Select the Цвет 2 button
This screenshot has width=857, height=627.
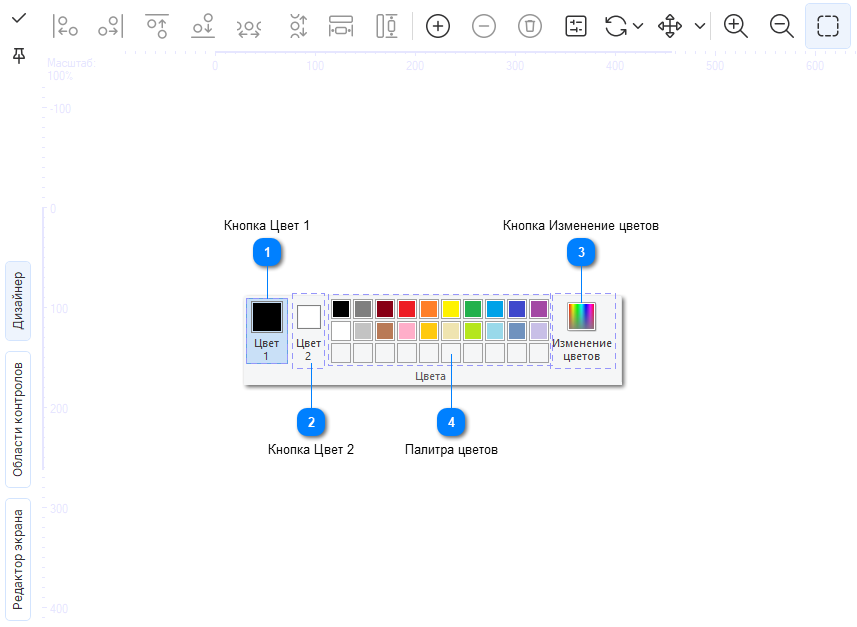309,332
